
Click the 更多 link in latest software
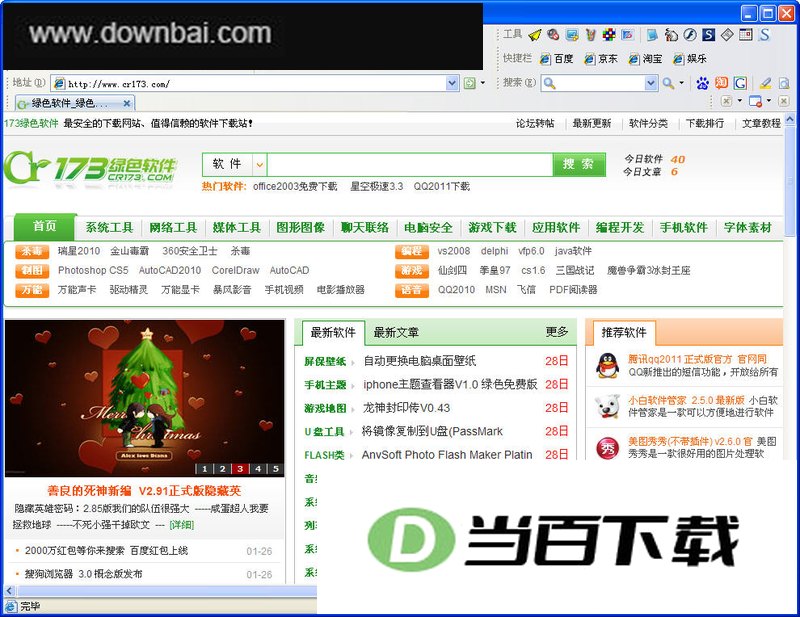(x=557, y=332)
